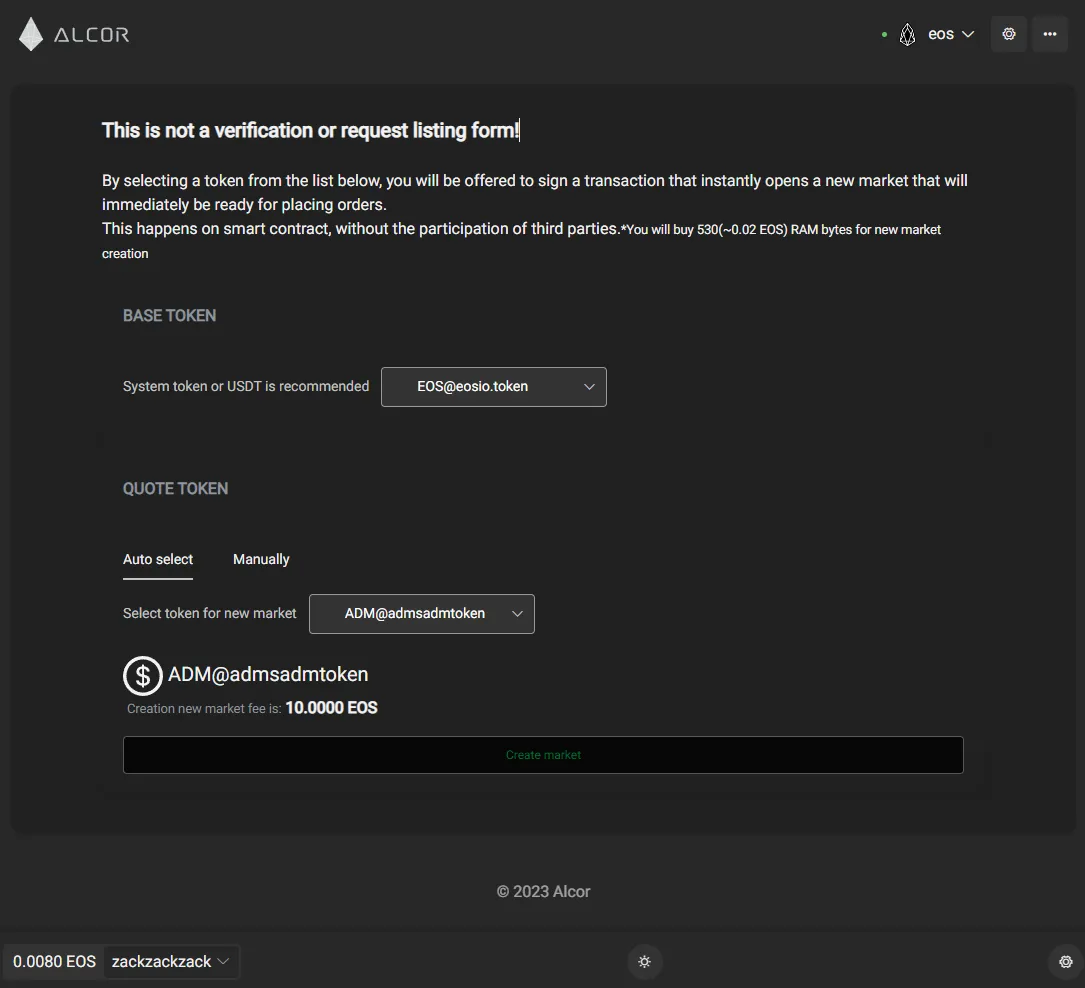Switch to the Manually tab
The width and height of the screenshot is (1085, 988).
pos(261,559)
